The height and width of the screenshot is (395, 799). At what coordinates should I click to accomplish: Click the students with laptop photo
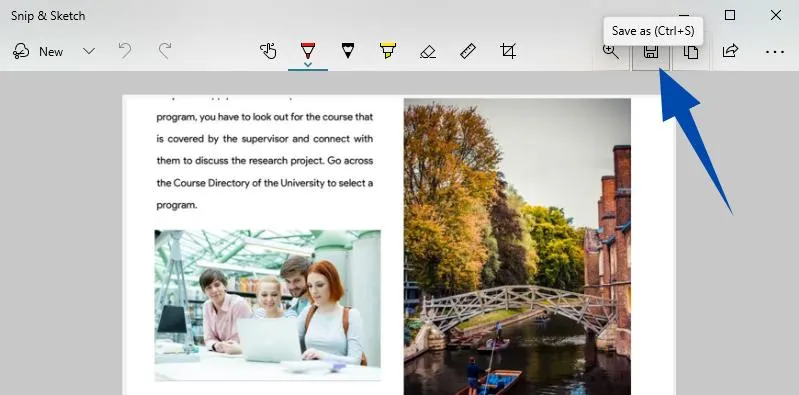268,305
